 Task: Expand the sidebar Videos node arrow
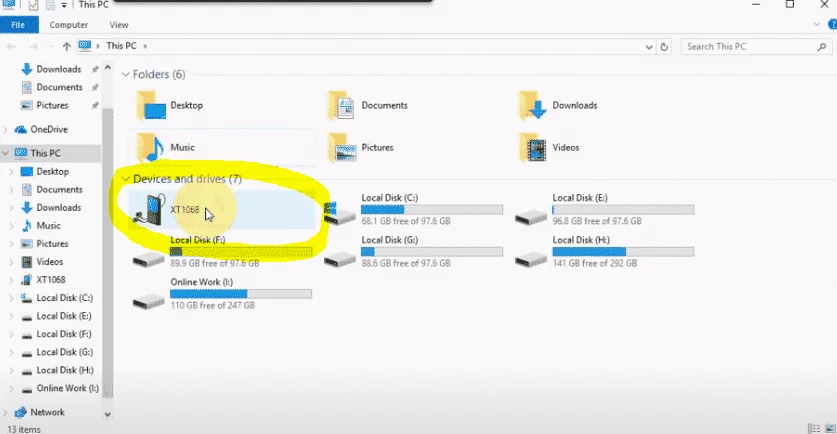pyautogui.click(x=12, y=262)
